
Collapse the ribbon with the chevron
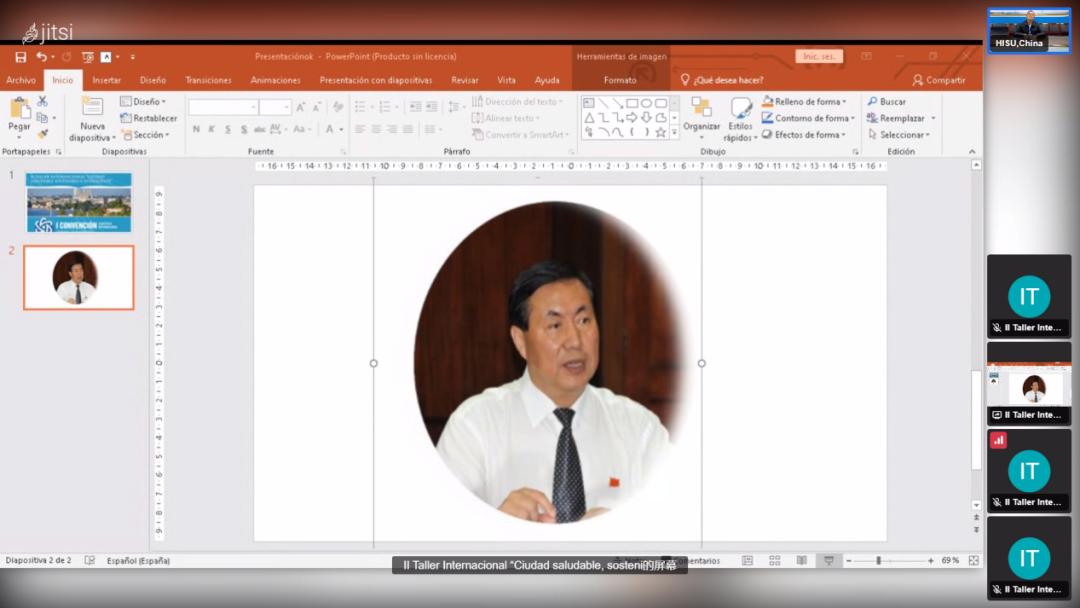click(972, 151)
